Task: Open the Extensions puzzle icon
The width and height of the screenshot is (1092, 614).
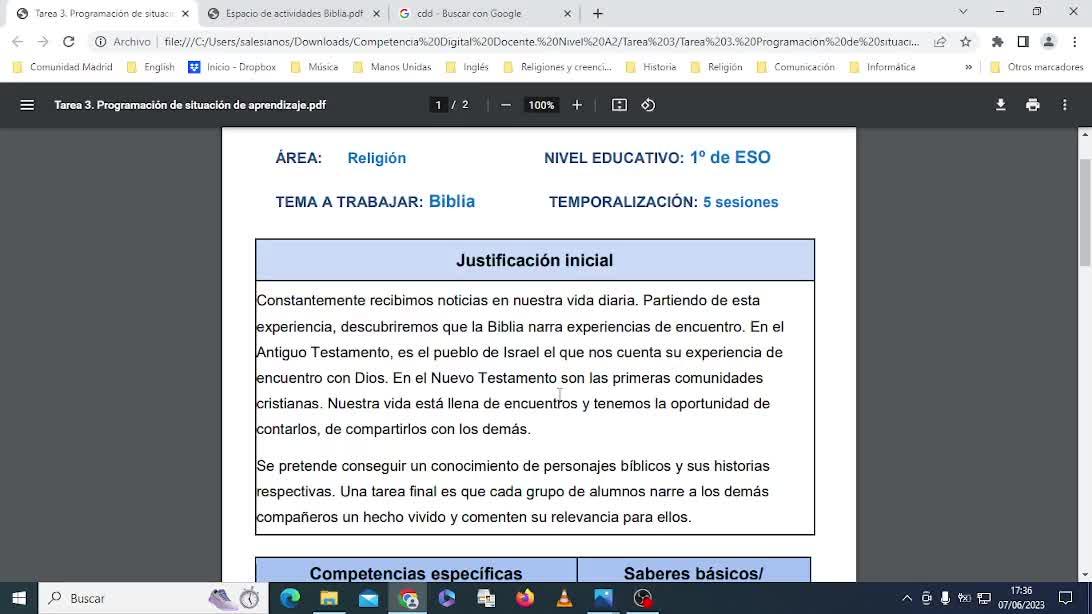Action: click(x=997, y=42)
